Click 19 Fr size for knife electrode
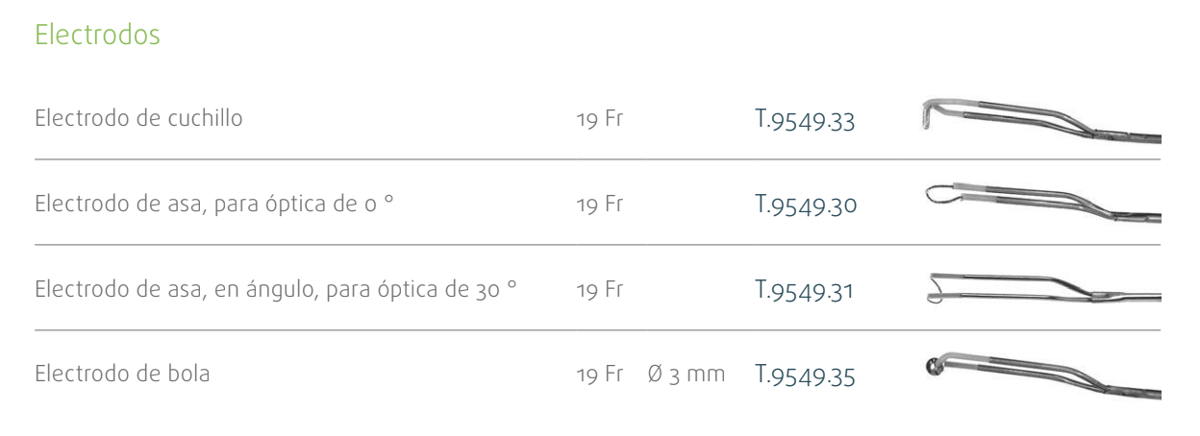Viewport: 1200px width, 436px height. pos(600,121)
